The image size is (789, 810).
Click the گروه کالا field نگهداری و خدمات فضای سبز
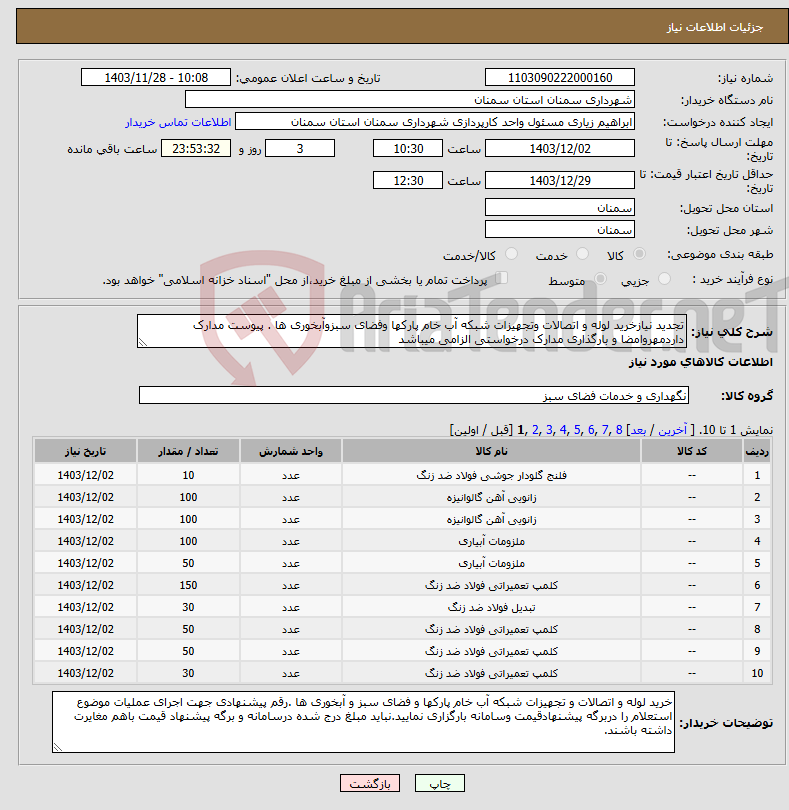[x=413, y=395]
